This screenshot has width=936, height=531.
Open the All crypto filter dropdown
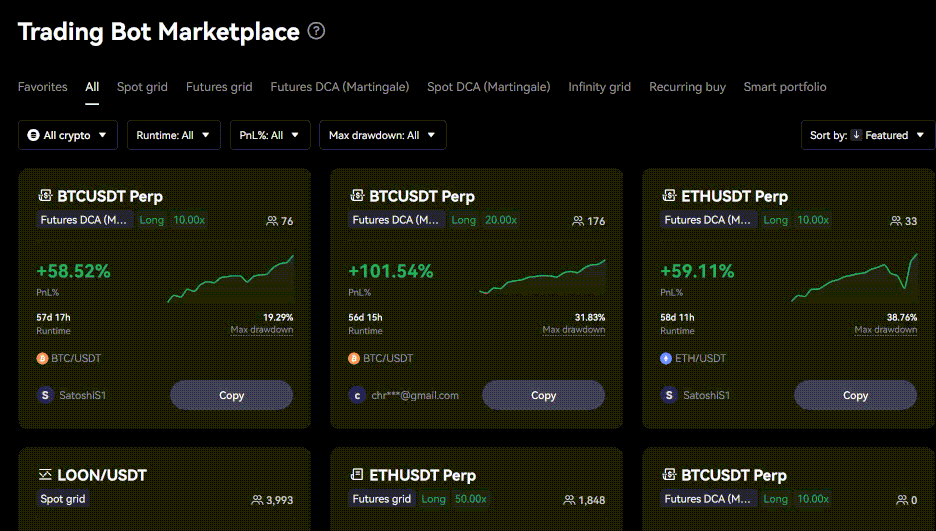click(68, 135)
